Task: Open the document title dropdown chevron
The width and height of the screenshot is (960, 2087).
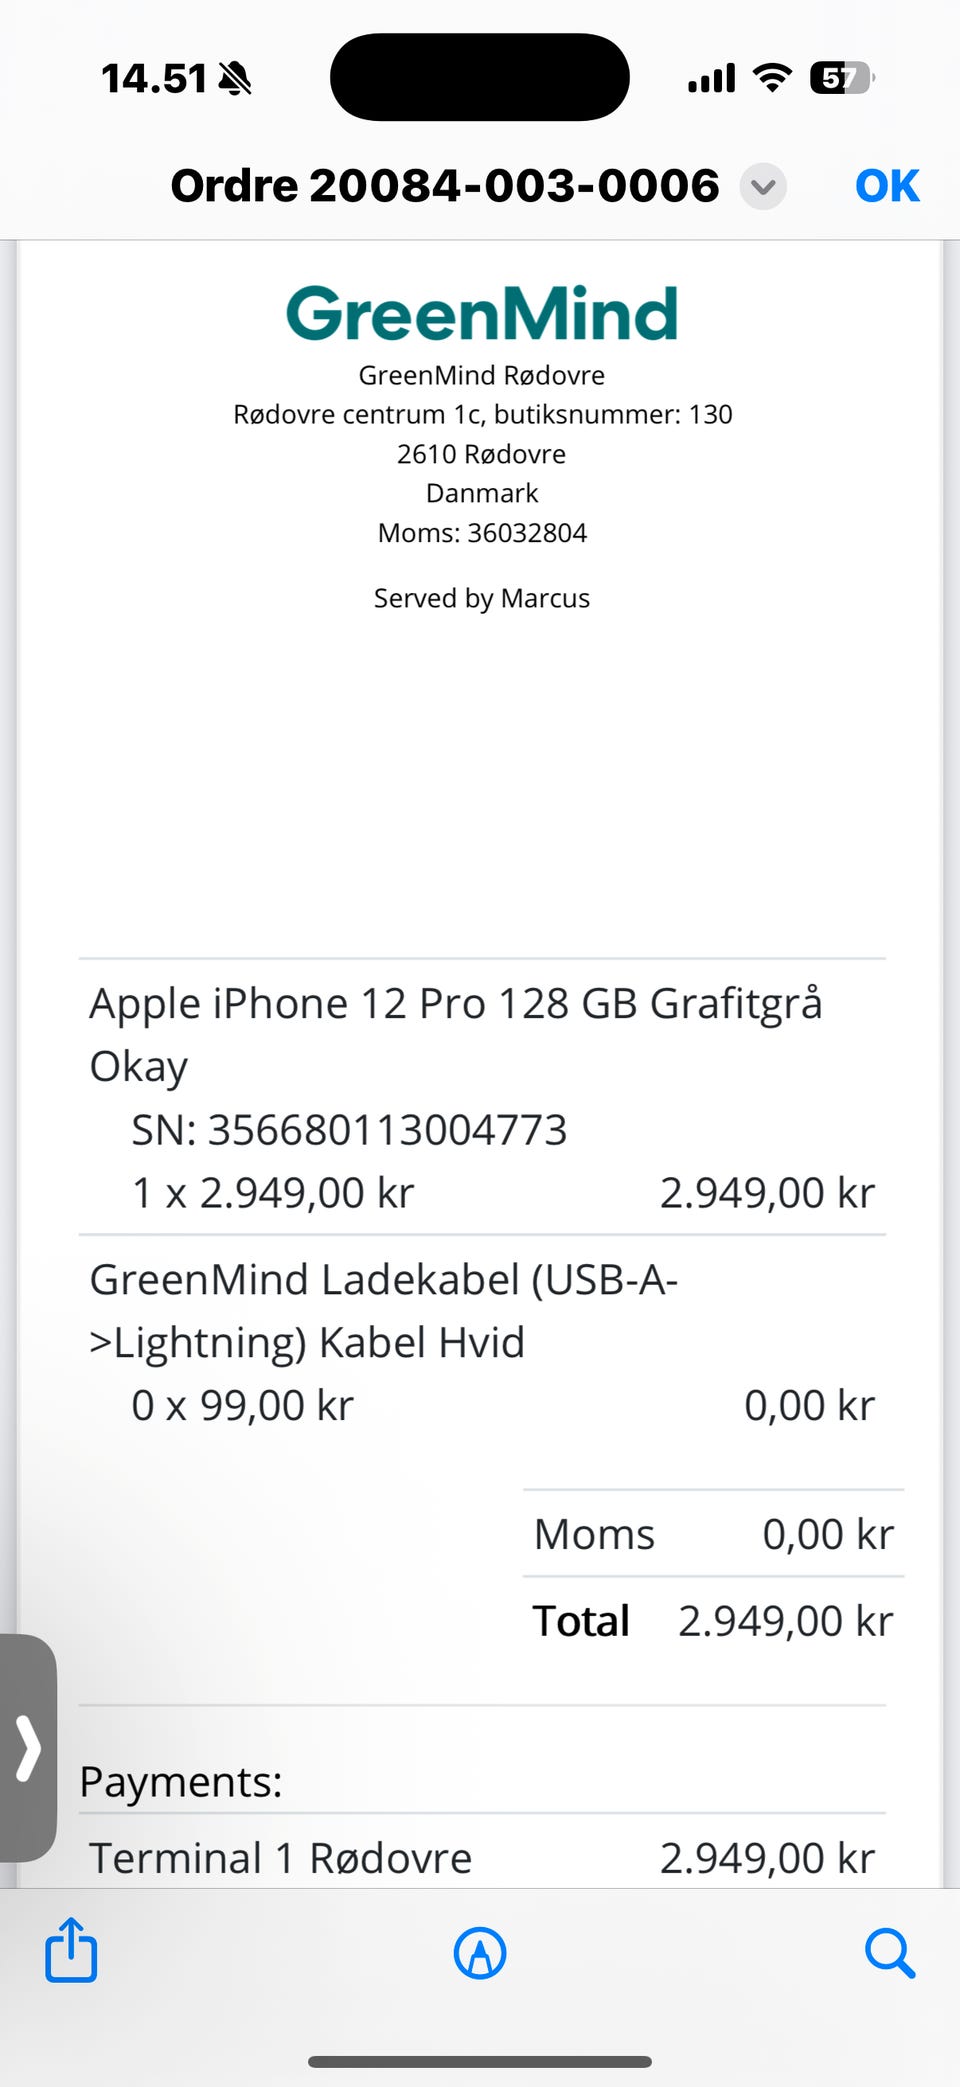Action: point(763,187)
